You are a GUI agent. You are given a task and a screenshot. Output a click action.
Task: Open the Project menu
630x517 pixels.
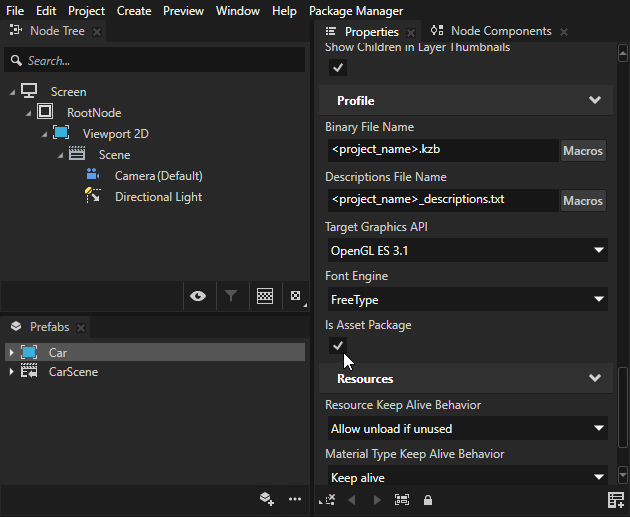tap(86, 11)
